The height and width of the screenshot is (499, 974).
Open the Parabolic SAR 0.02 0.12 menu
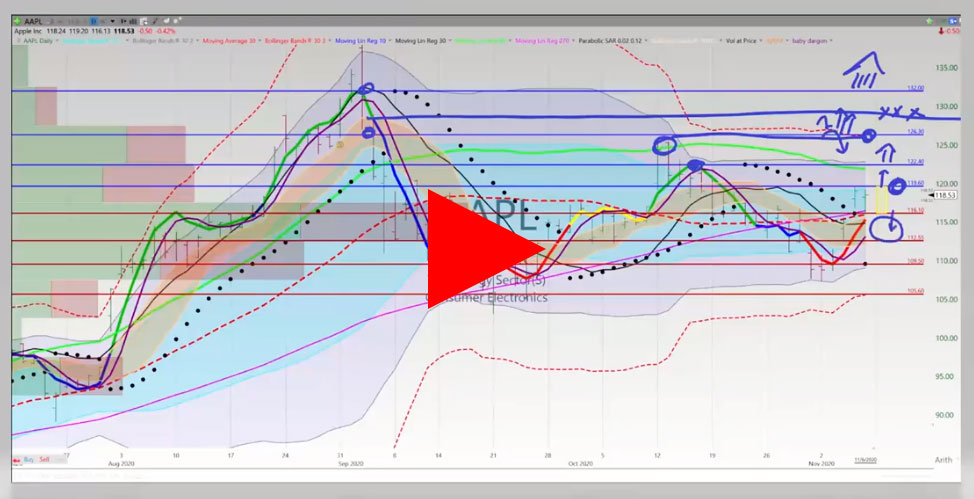coord(612,41)
